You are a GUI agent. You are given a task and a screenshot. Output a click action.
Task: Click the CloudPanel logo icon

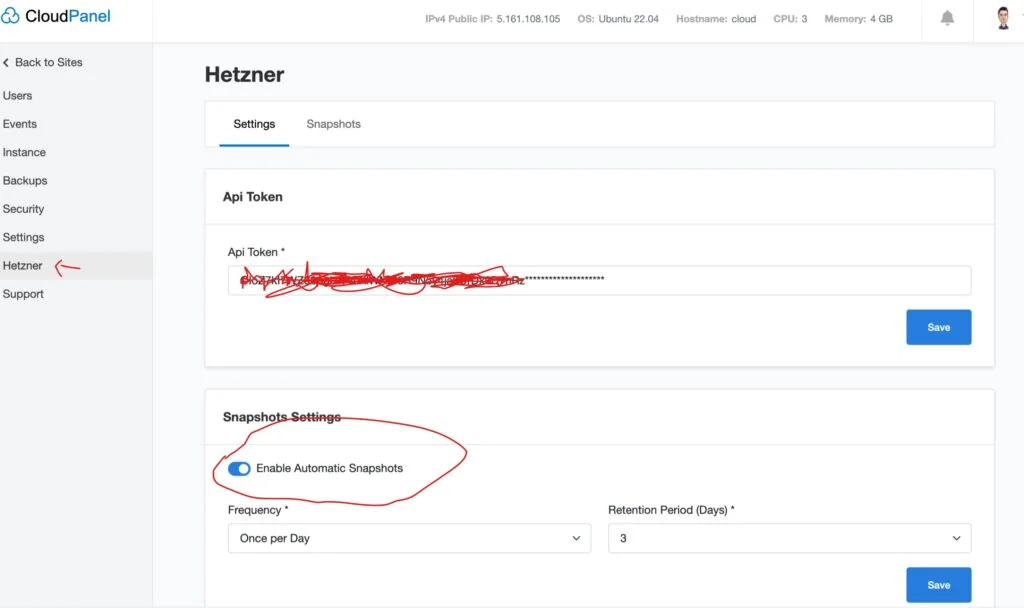click(12, 16)
